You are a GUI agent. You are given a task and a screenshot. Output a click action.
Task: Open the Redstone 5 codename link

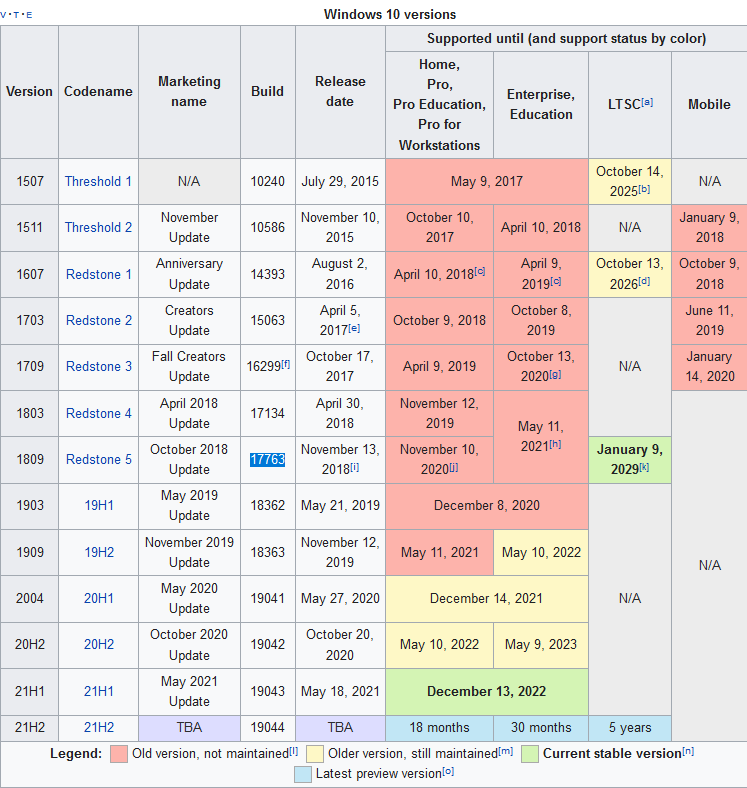99,459
